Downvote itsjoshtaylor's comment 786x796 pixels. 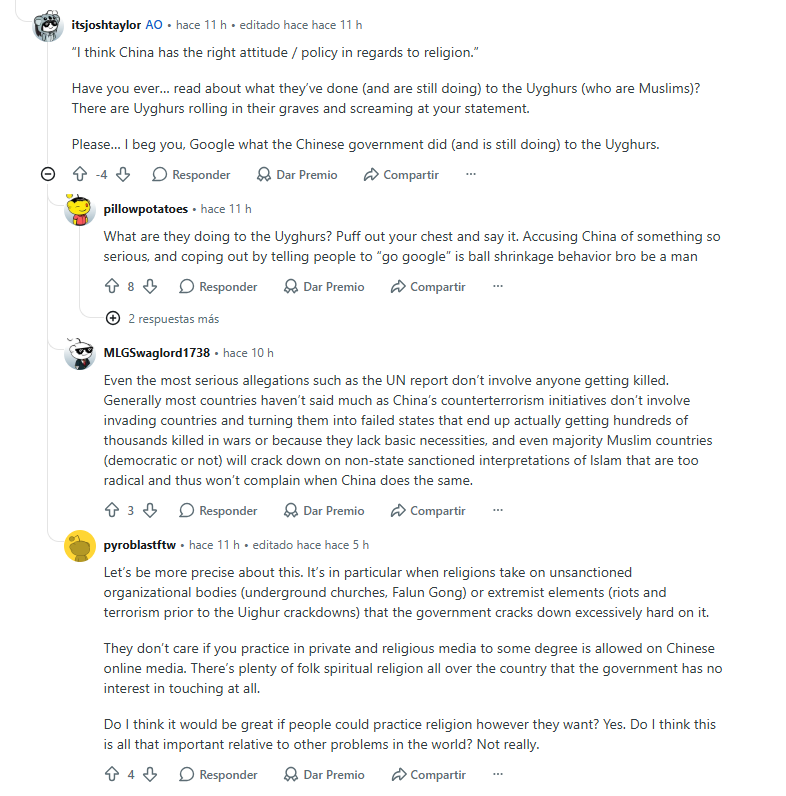click(x=123, y=175)
